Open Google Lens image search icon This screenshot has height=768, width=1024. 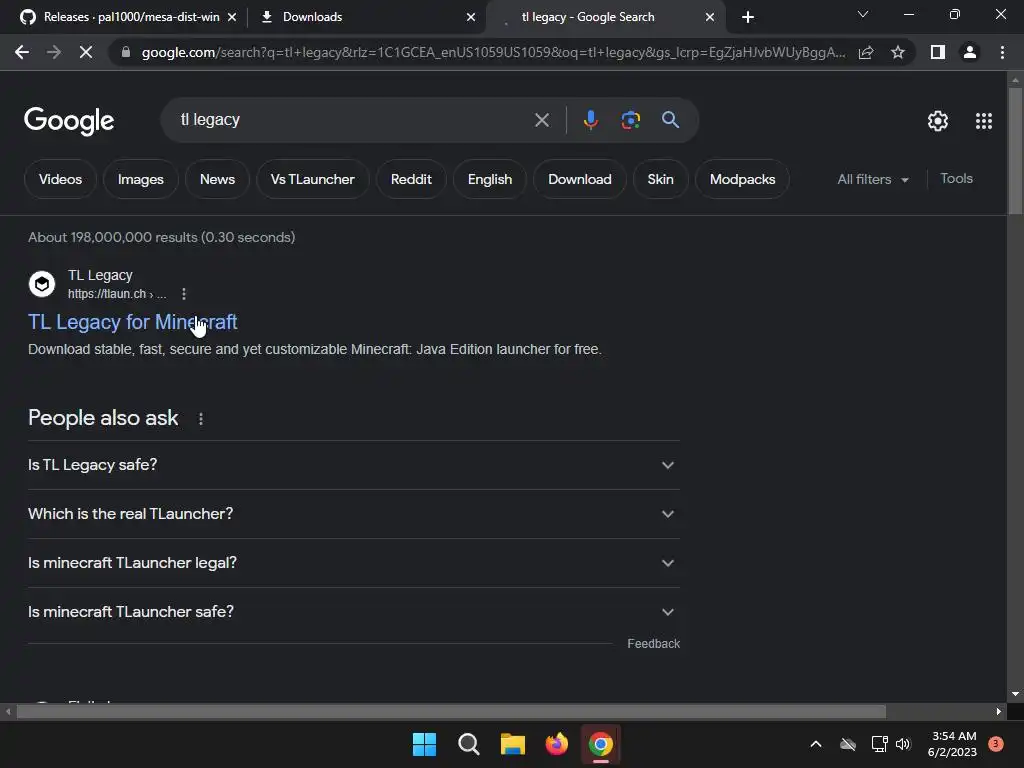[x=630, y=120]
